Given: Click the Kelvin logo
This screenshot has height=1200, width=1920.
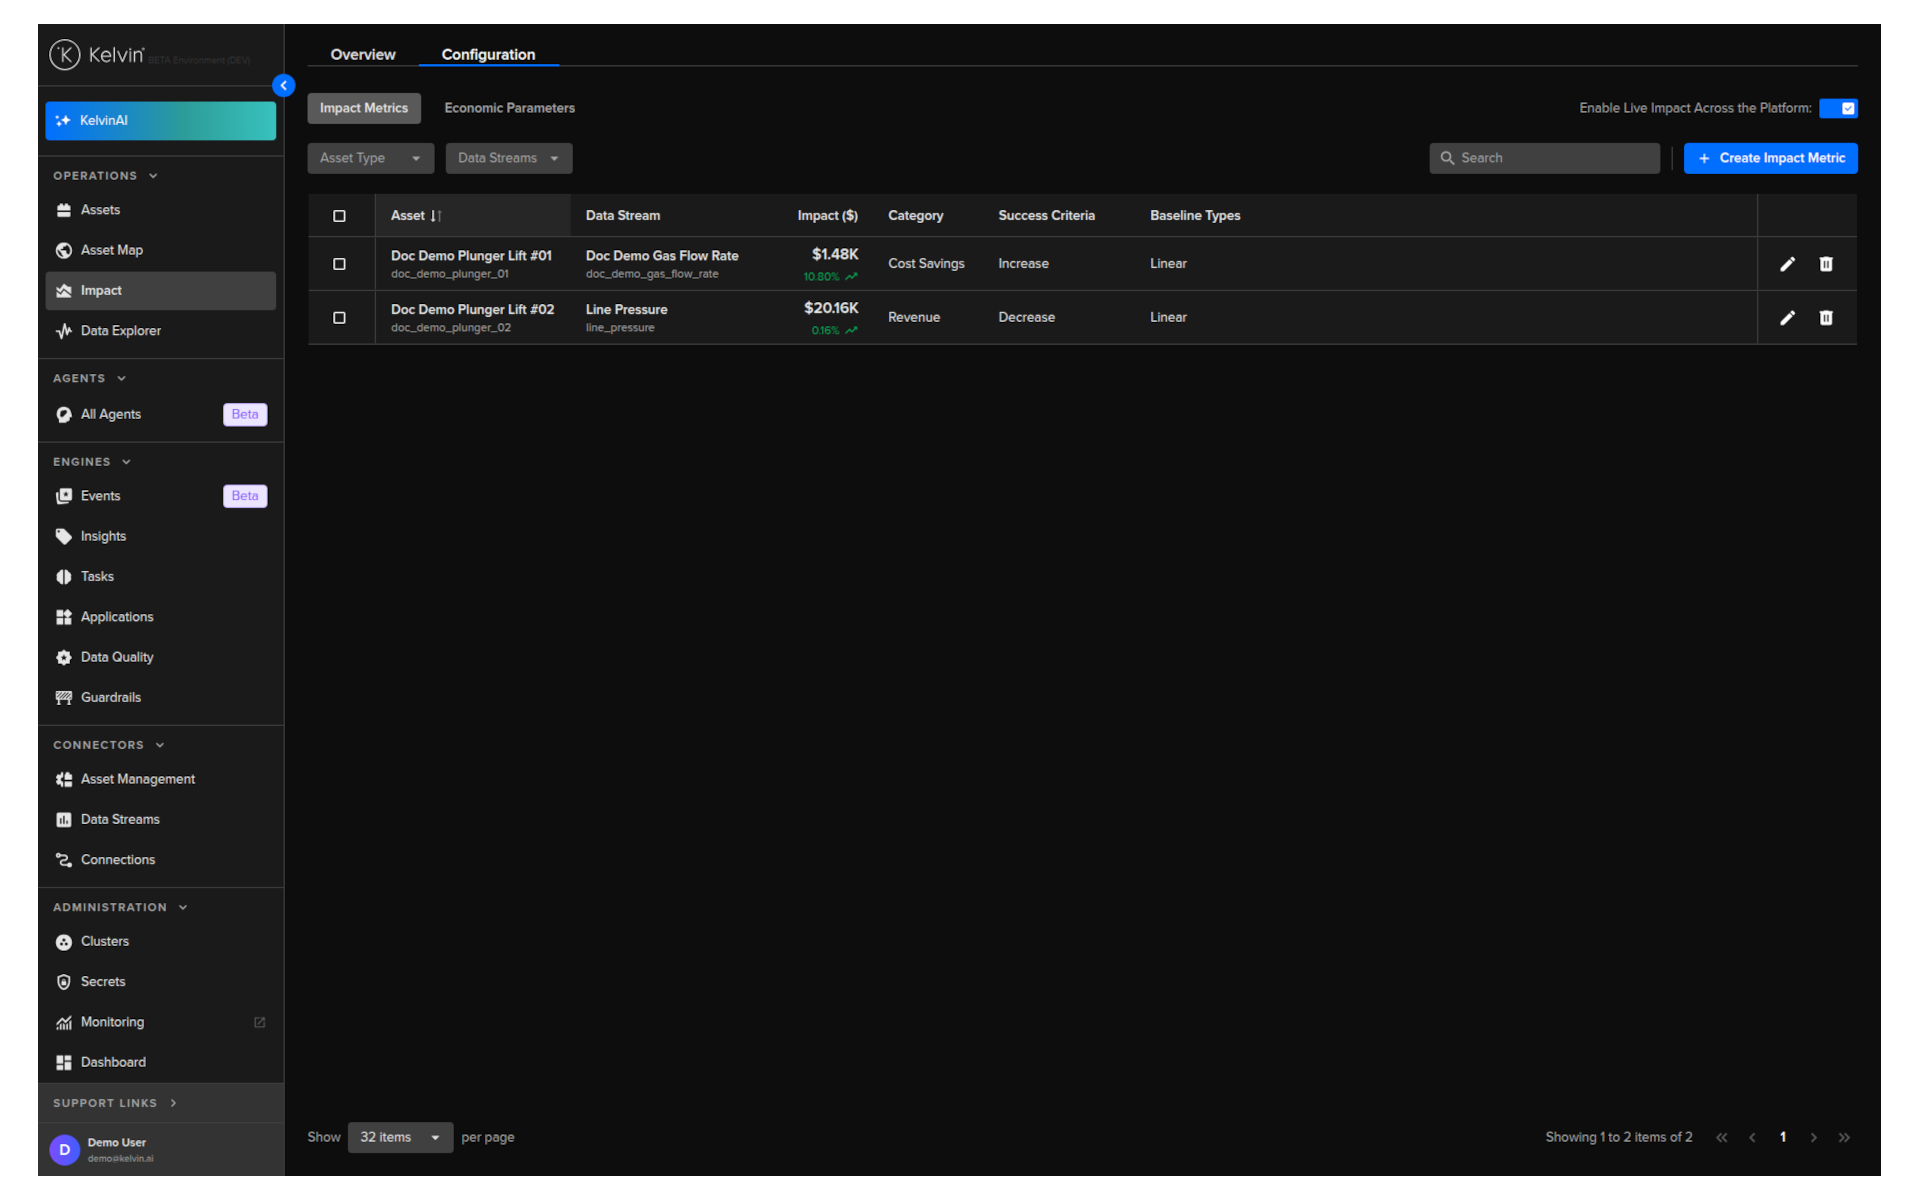Looking at the screenshot, I should (x=97, y=55).
